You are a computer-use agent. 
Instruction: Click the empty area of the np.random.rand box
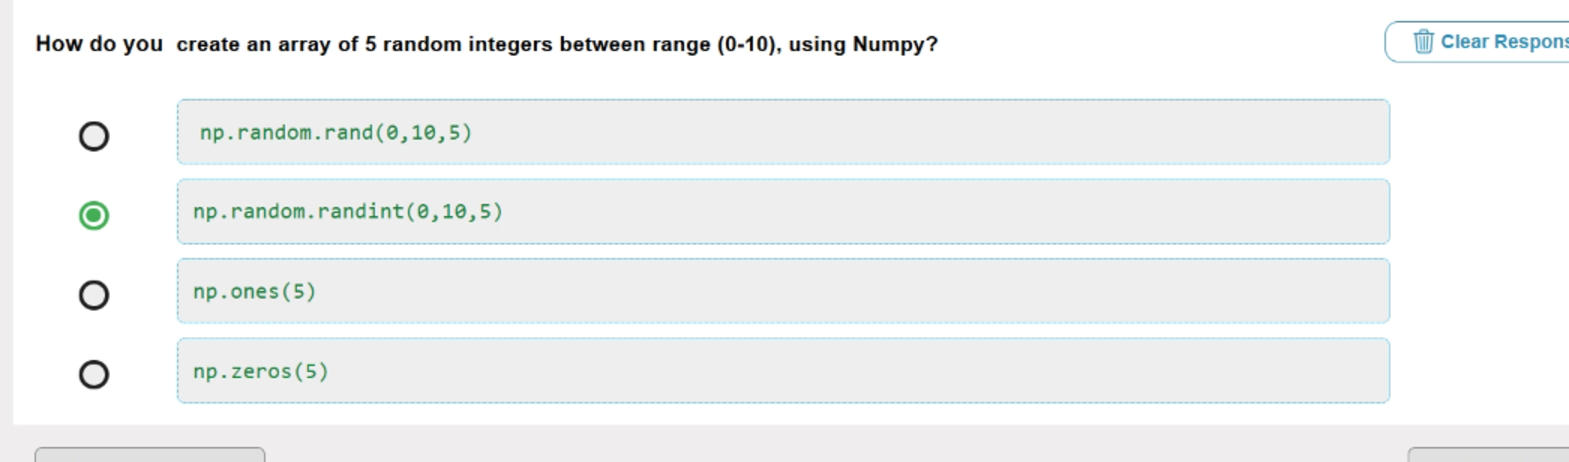click(x=930, y=132)
